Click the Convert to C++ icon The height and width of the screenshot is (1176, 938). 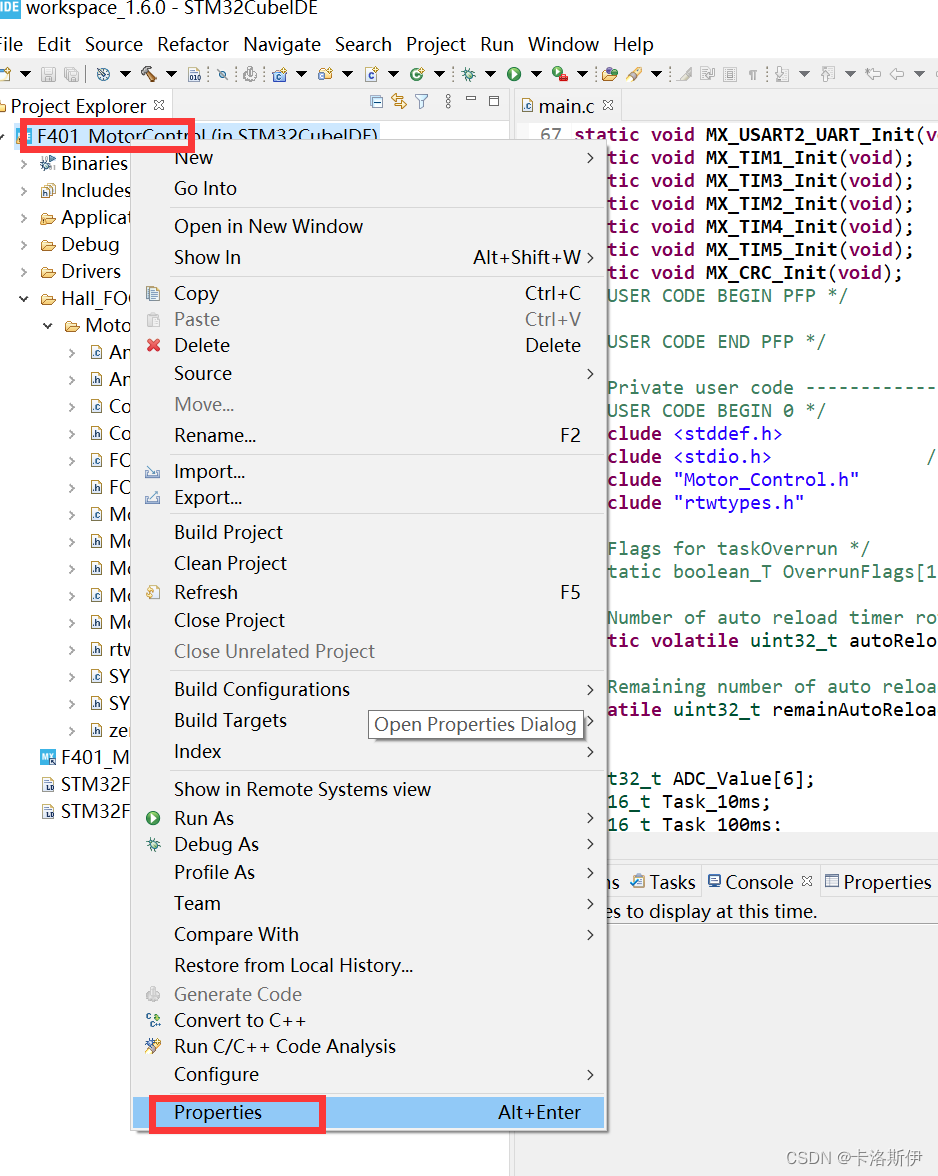[x=153, y=1020]
